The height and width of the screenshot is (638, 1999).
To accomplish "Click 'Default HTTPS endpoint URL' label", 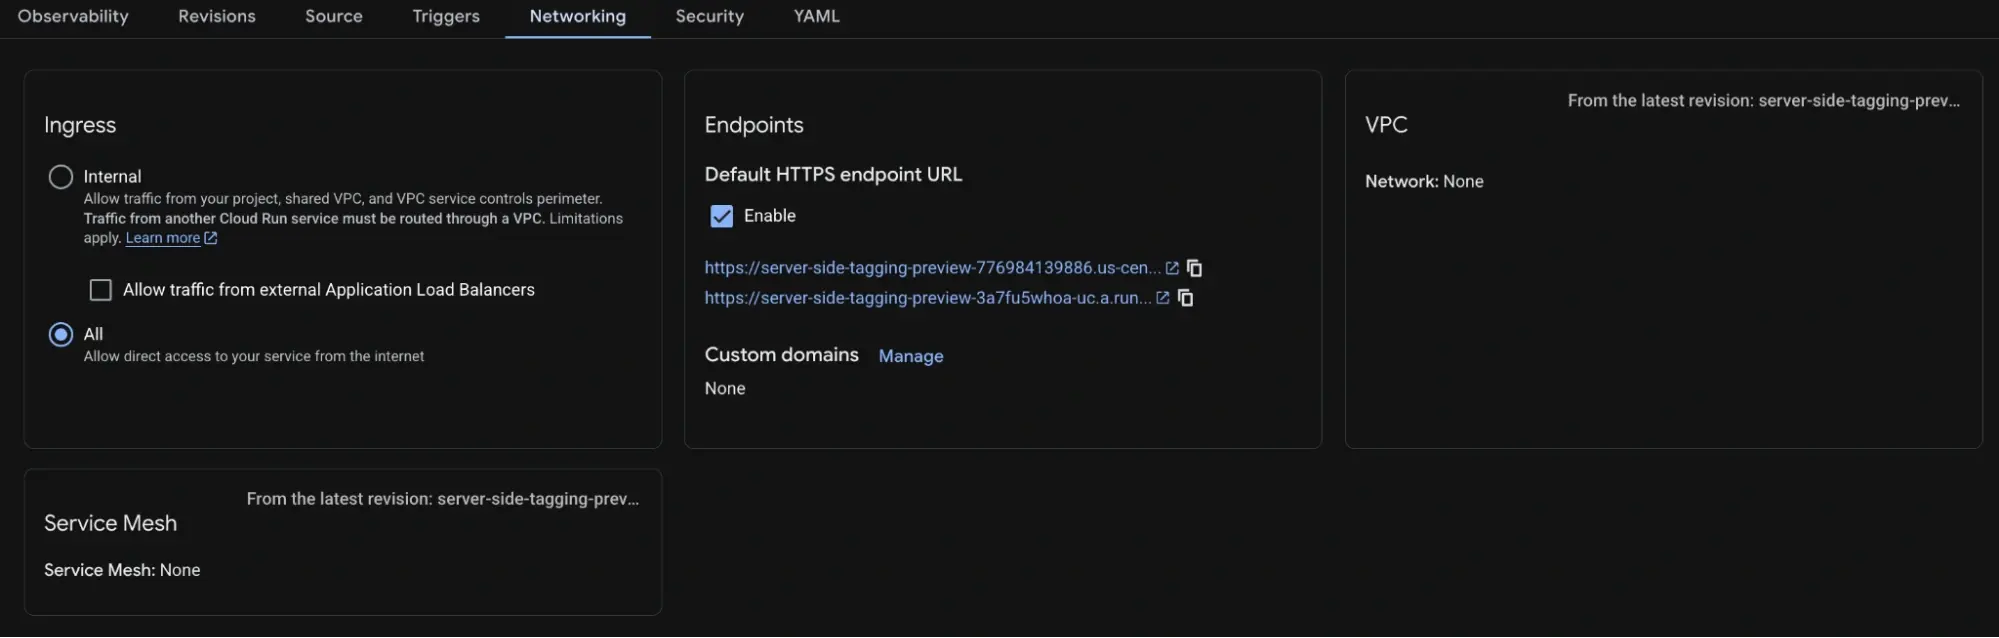I will click(833, 174).
